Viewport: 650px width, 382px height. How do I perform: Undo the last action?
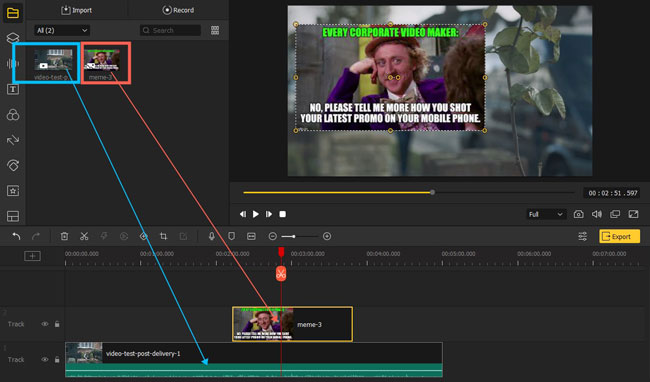pyautogui.click(x=16, y=236)
